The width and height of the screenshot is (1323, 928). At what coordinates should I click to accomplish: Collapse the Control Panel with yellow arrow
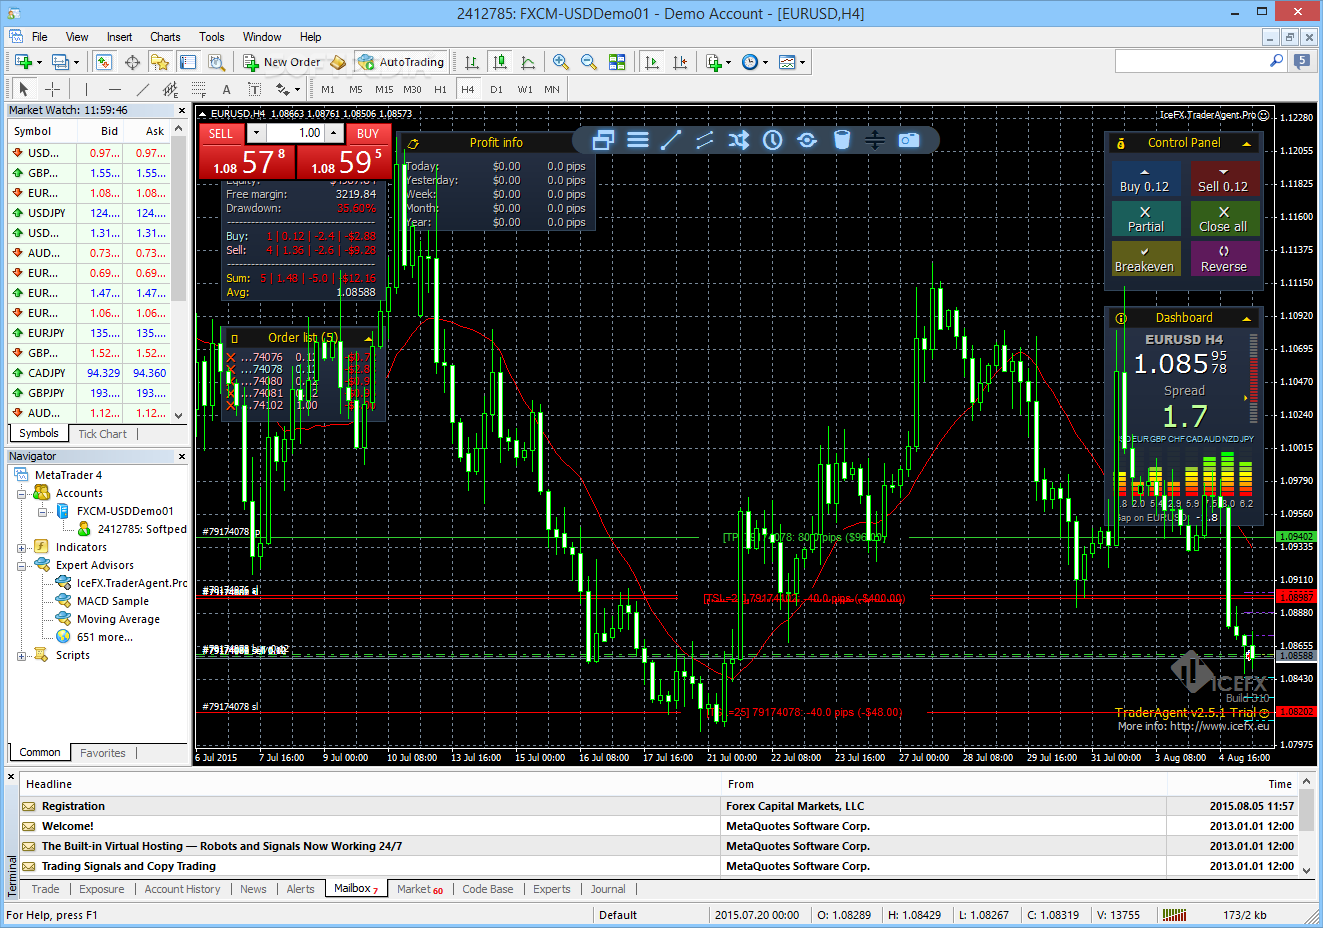(x=1246, y=143)
